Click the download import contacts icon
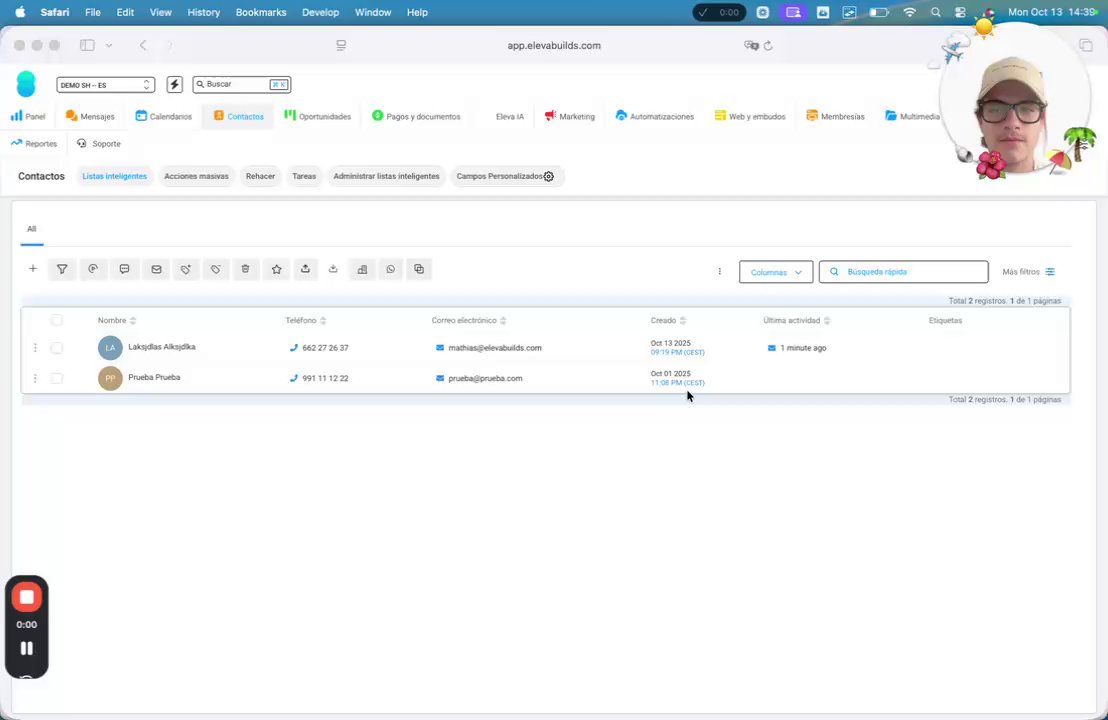 pos(333,269)
